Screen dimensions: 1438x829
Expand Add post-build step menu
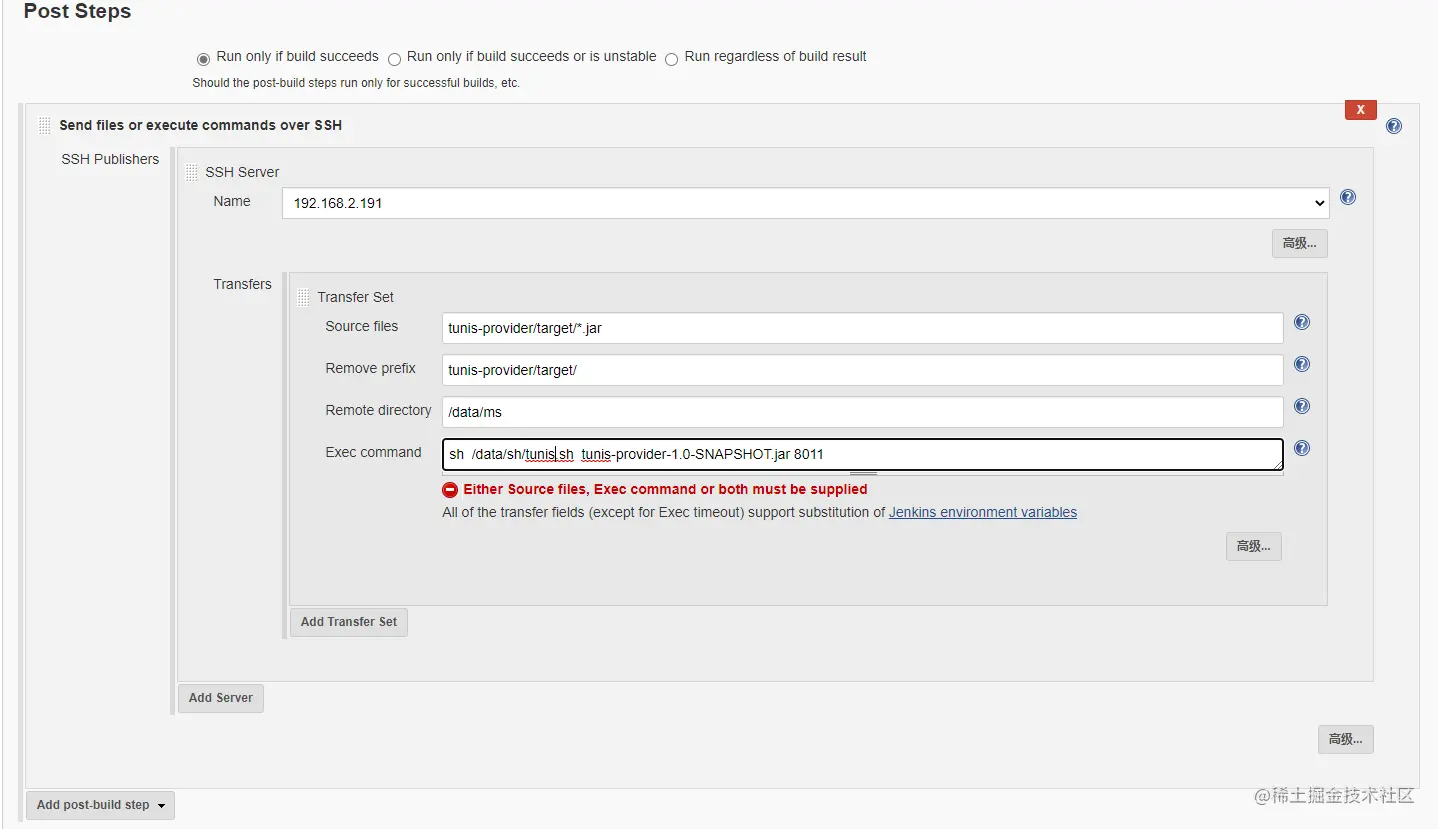point(100,805)
